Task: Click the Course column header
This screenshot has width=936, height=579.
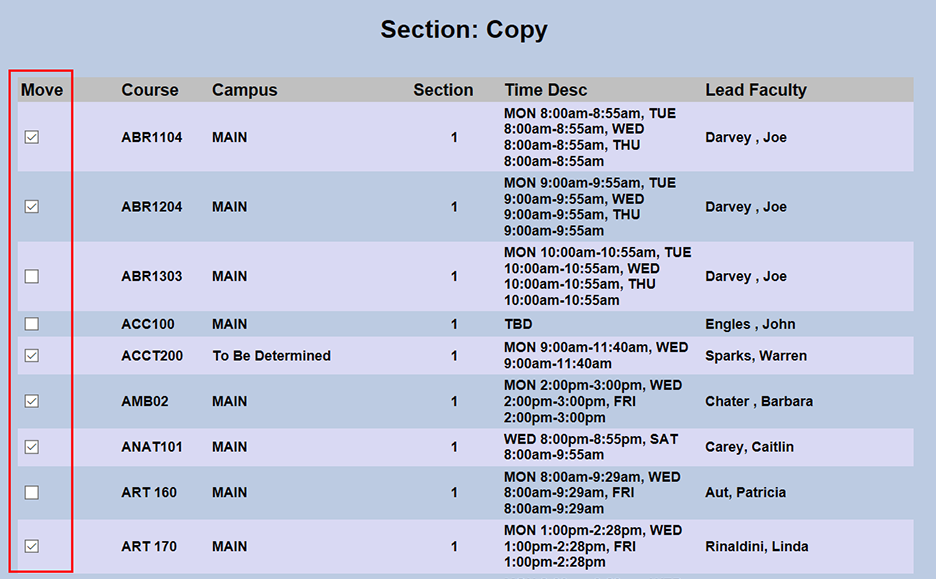Action: 149,89
